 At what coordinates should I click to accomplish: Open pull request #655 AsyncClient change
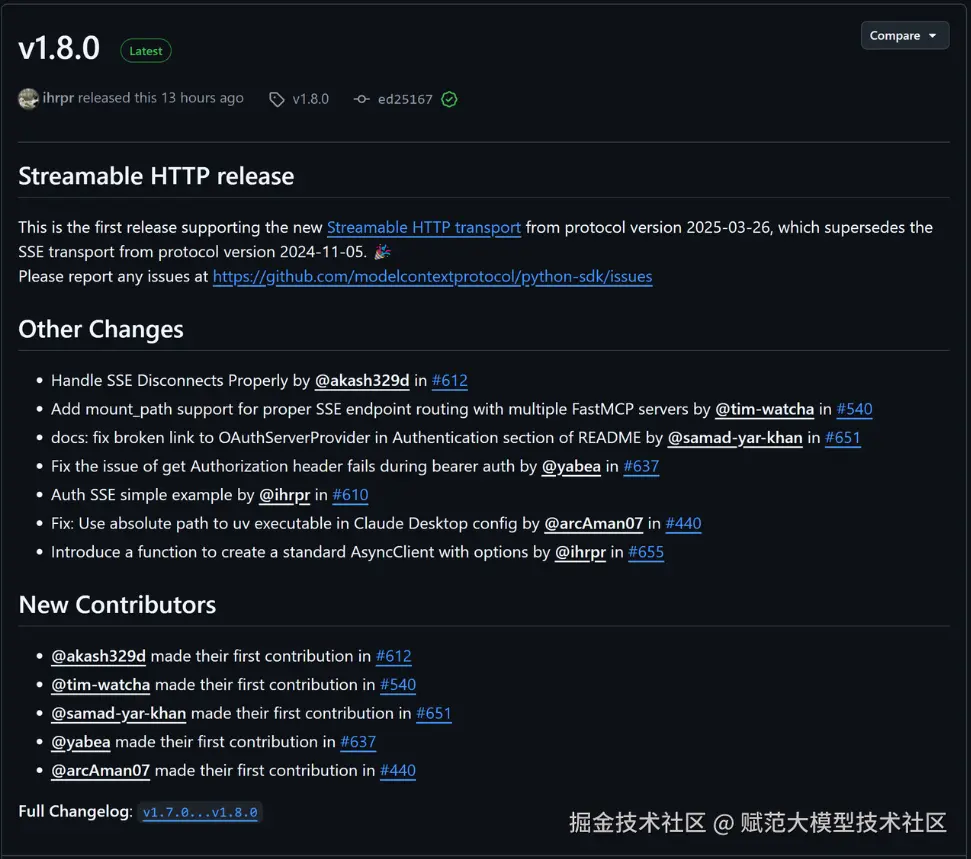(x=646, y=552)
